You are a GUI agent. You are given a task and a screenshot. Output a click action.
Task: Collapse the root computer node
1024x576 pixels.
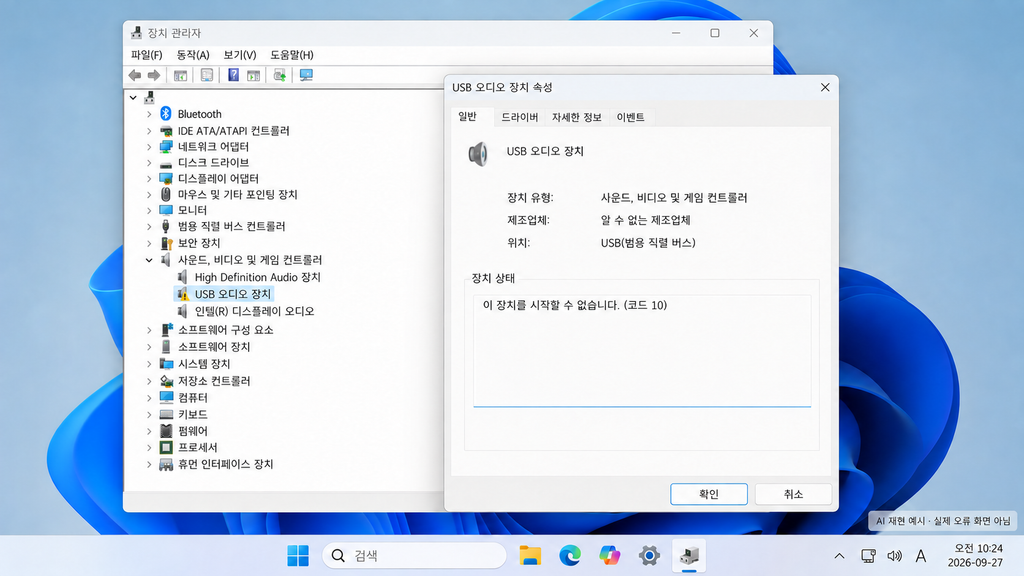click(x=133, y=98)
